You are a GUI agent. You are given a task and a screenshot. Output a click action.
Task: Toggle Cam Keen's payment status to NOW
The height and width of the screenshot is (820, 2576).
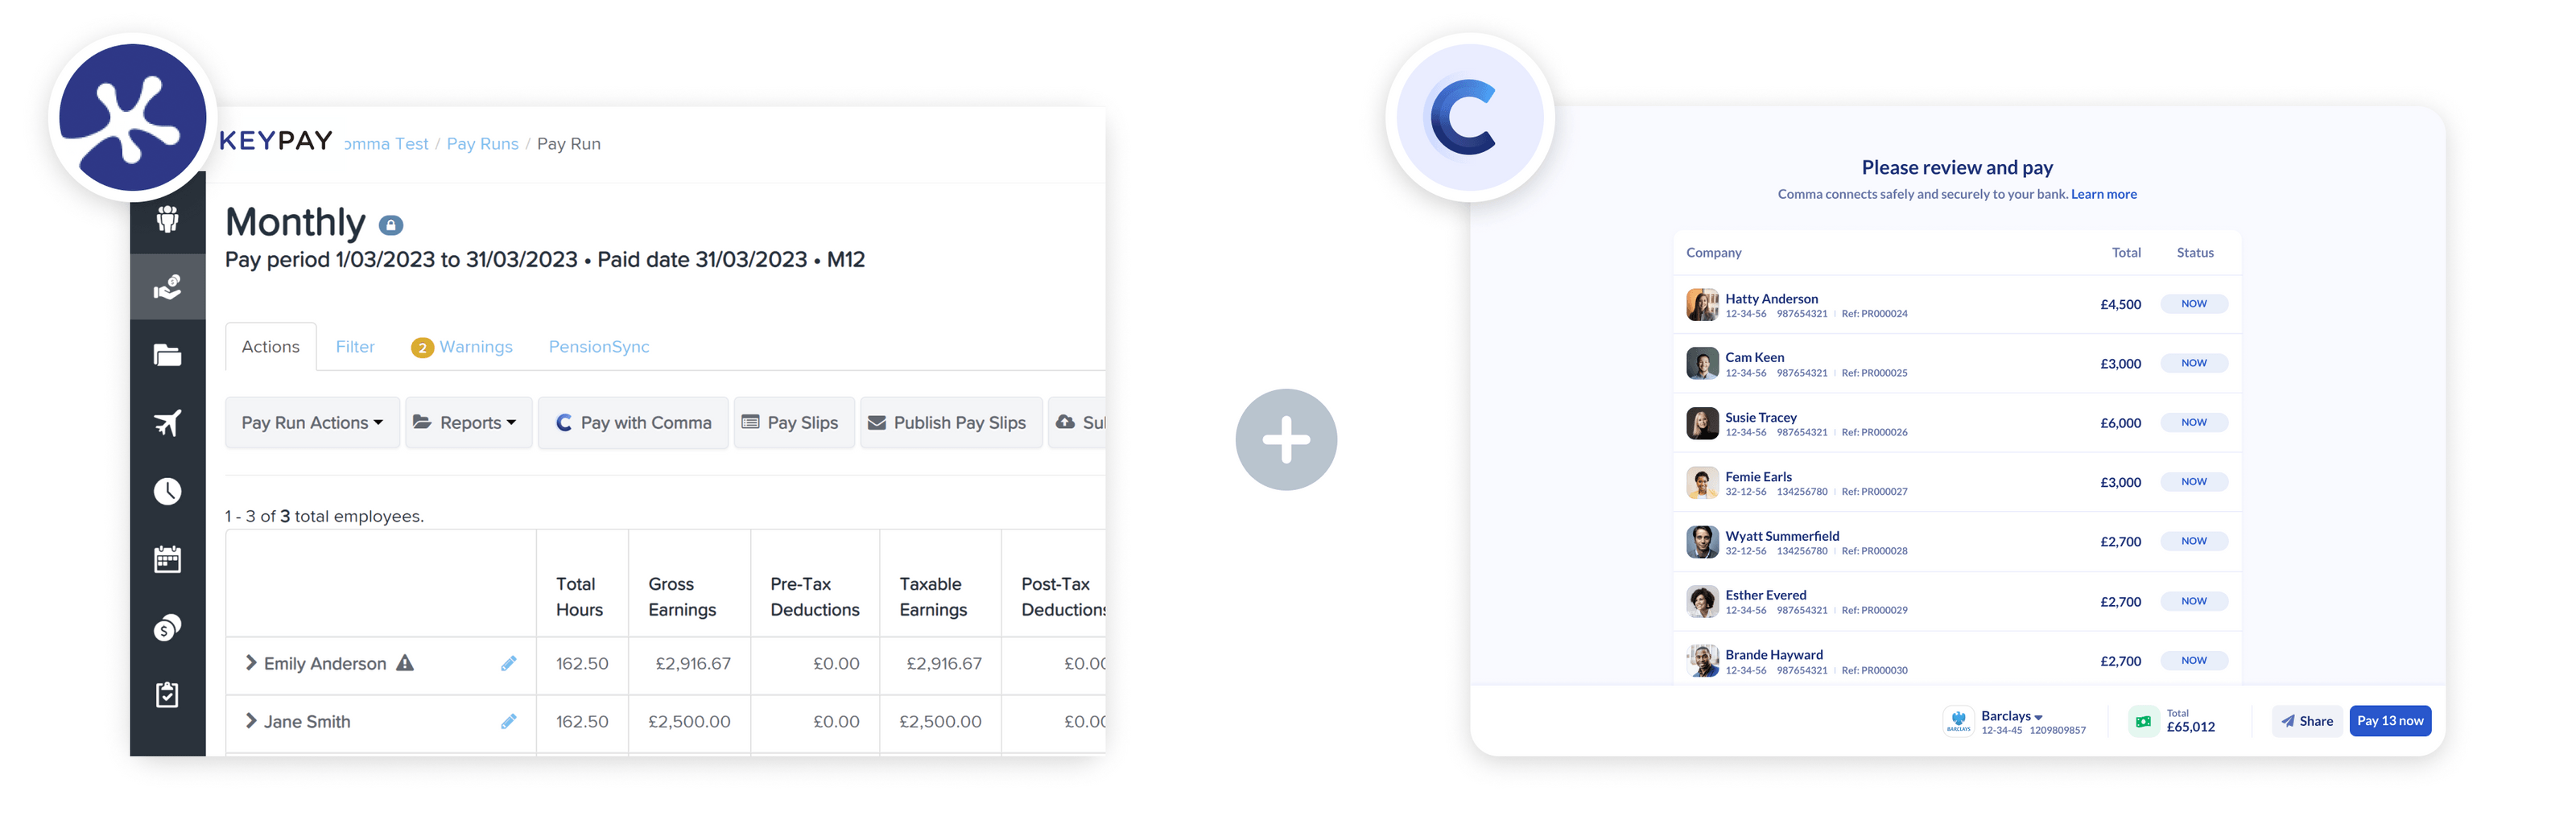pos(2194,363)
